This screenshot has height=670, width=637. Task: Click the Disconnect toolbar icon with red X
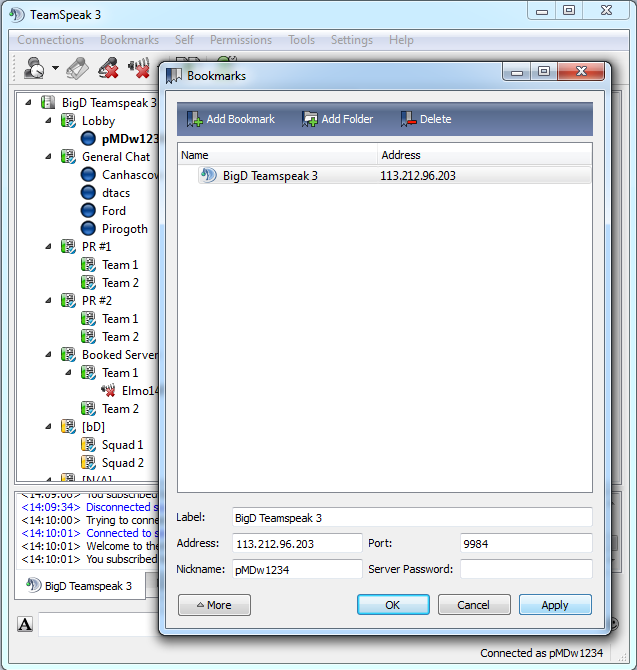coord(108,68)
